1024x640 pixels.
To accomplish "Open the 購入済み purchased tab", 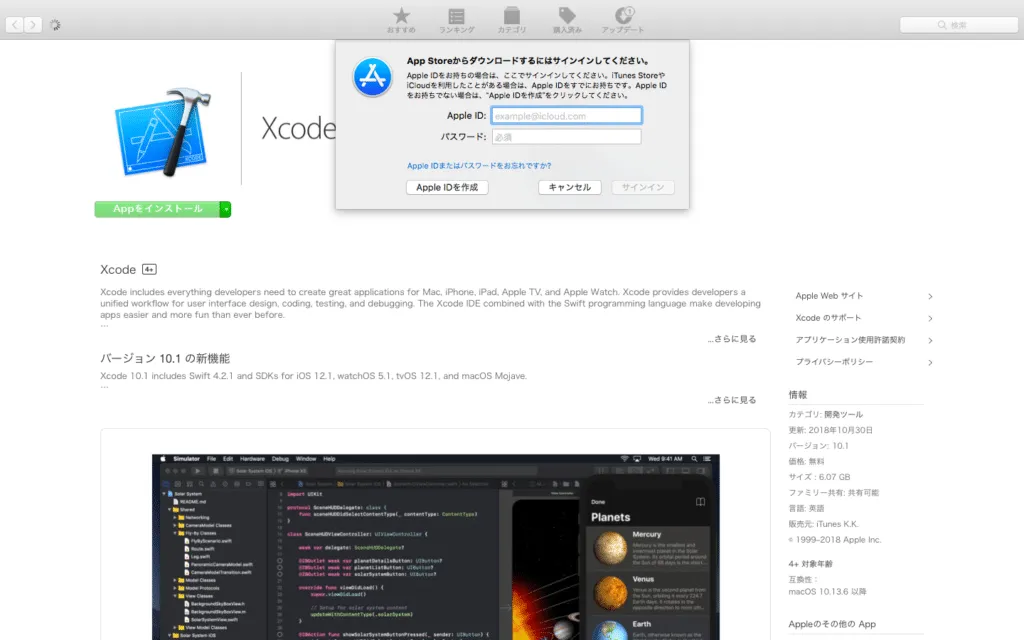I will coord(567,20).
